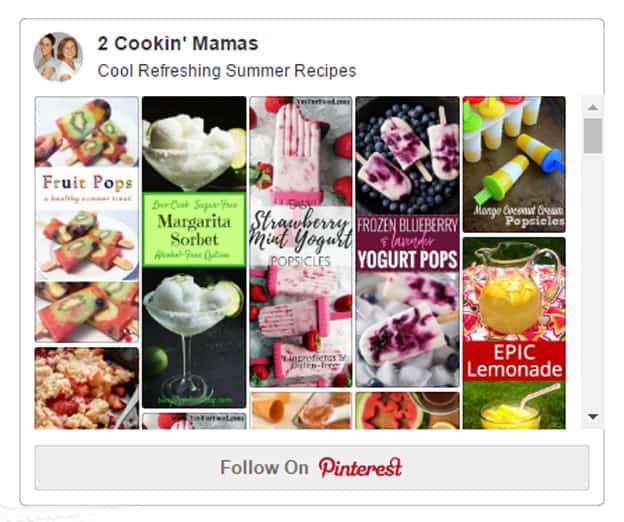Open the ice cream cone pin

[x=301, y=411]
